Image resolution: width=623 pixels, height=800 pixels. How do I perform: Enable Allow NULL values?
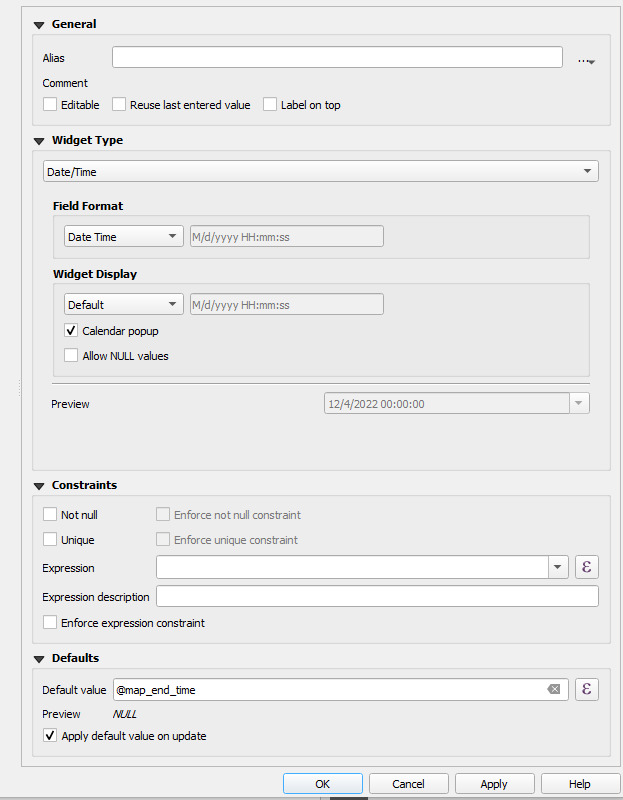point(71,355)
